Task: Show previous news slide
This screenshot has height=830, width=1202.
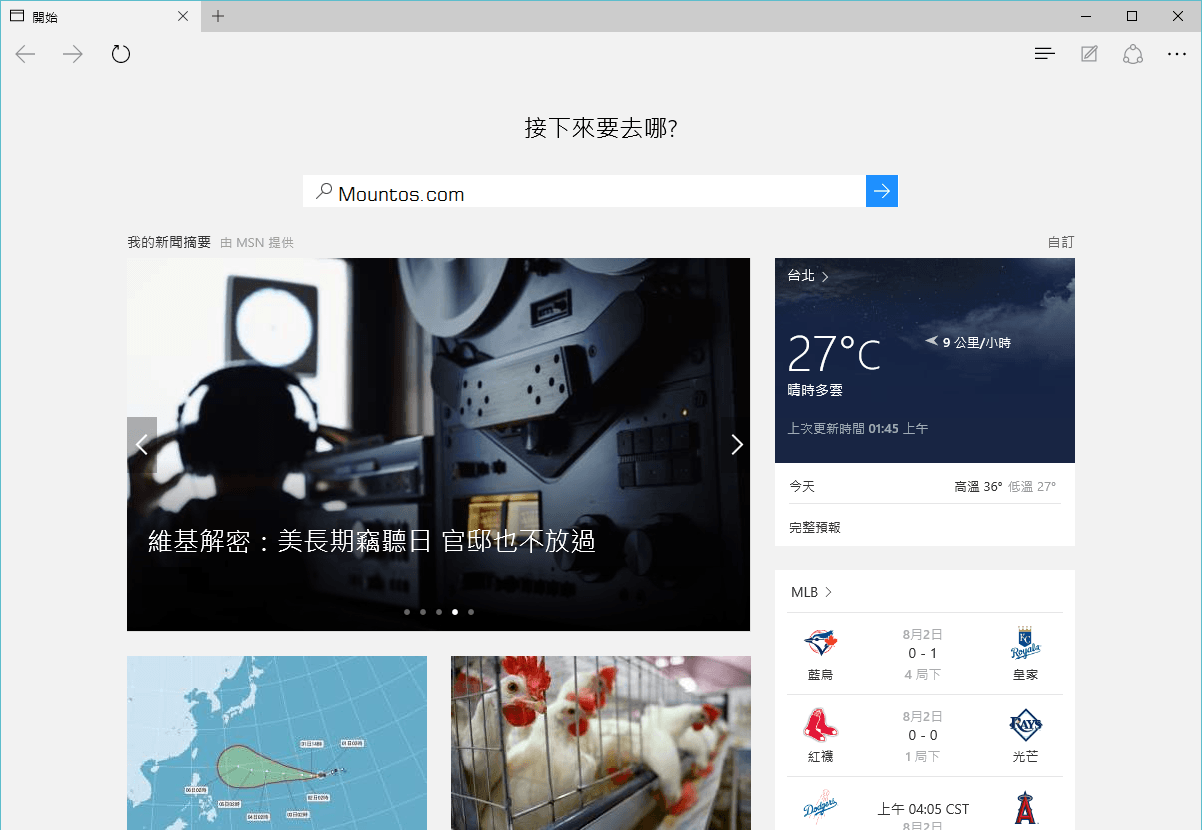Action: (x=142, y=444)
